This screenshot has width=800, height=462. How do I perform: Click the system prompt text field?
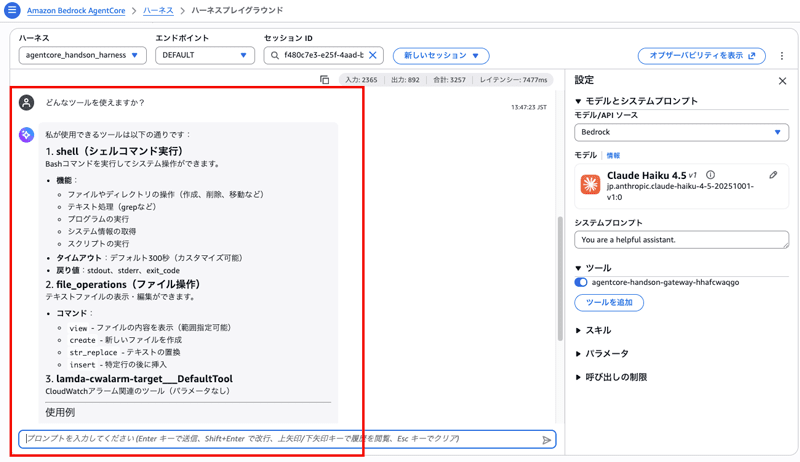click(x=681, y=240)
